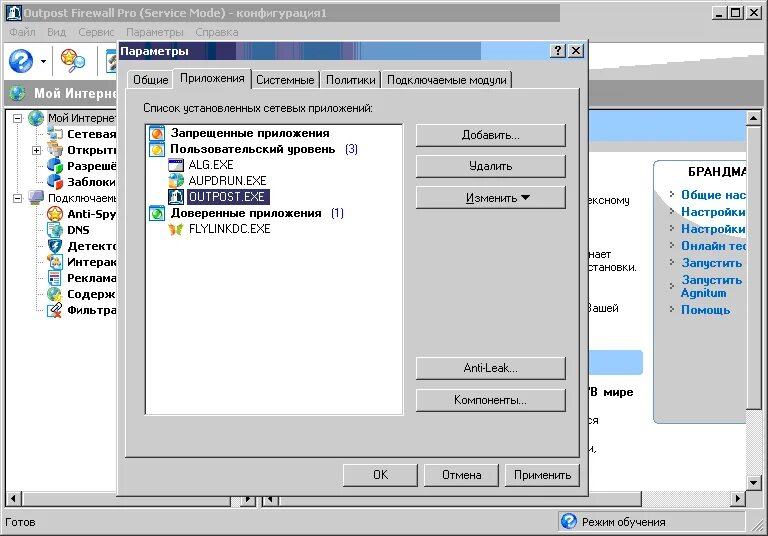Viewport: 768px width, 536px height.
Task: Switch to the Подключаемые модули tab
Action: 447,80
